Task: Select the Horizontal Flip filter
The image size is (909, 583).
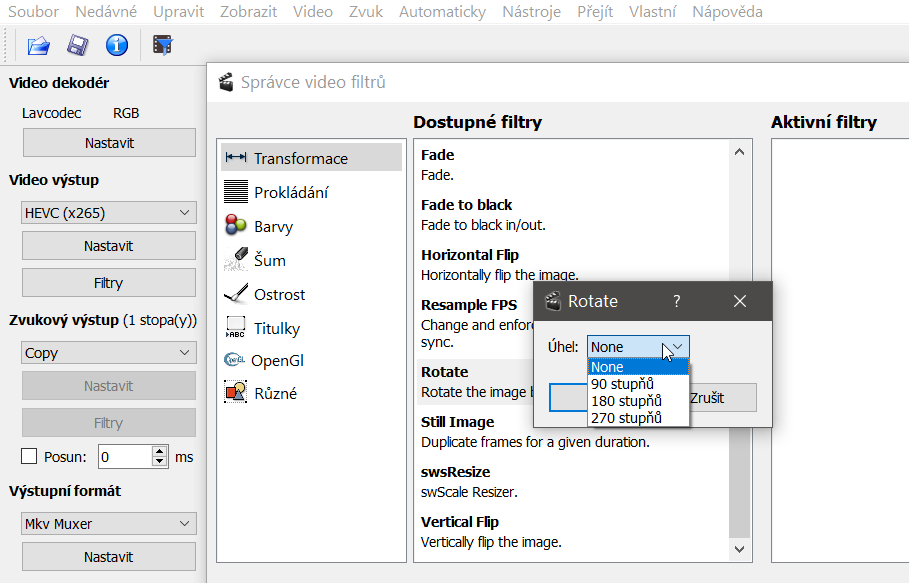Action: tap(573, 265)
